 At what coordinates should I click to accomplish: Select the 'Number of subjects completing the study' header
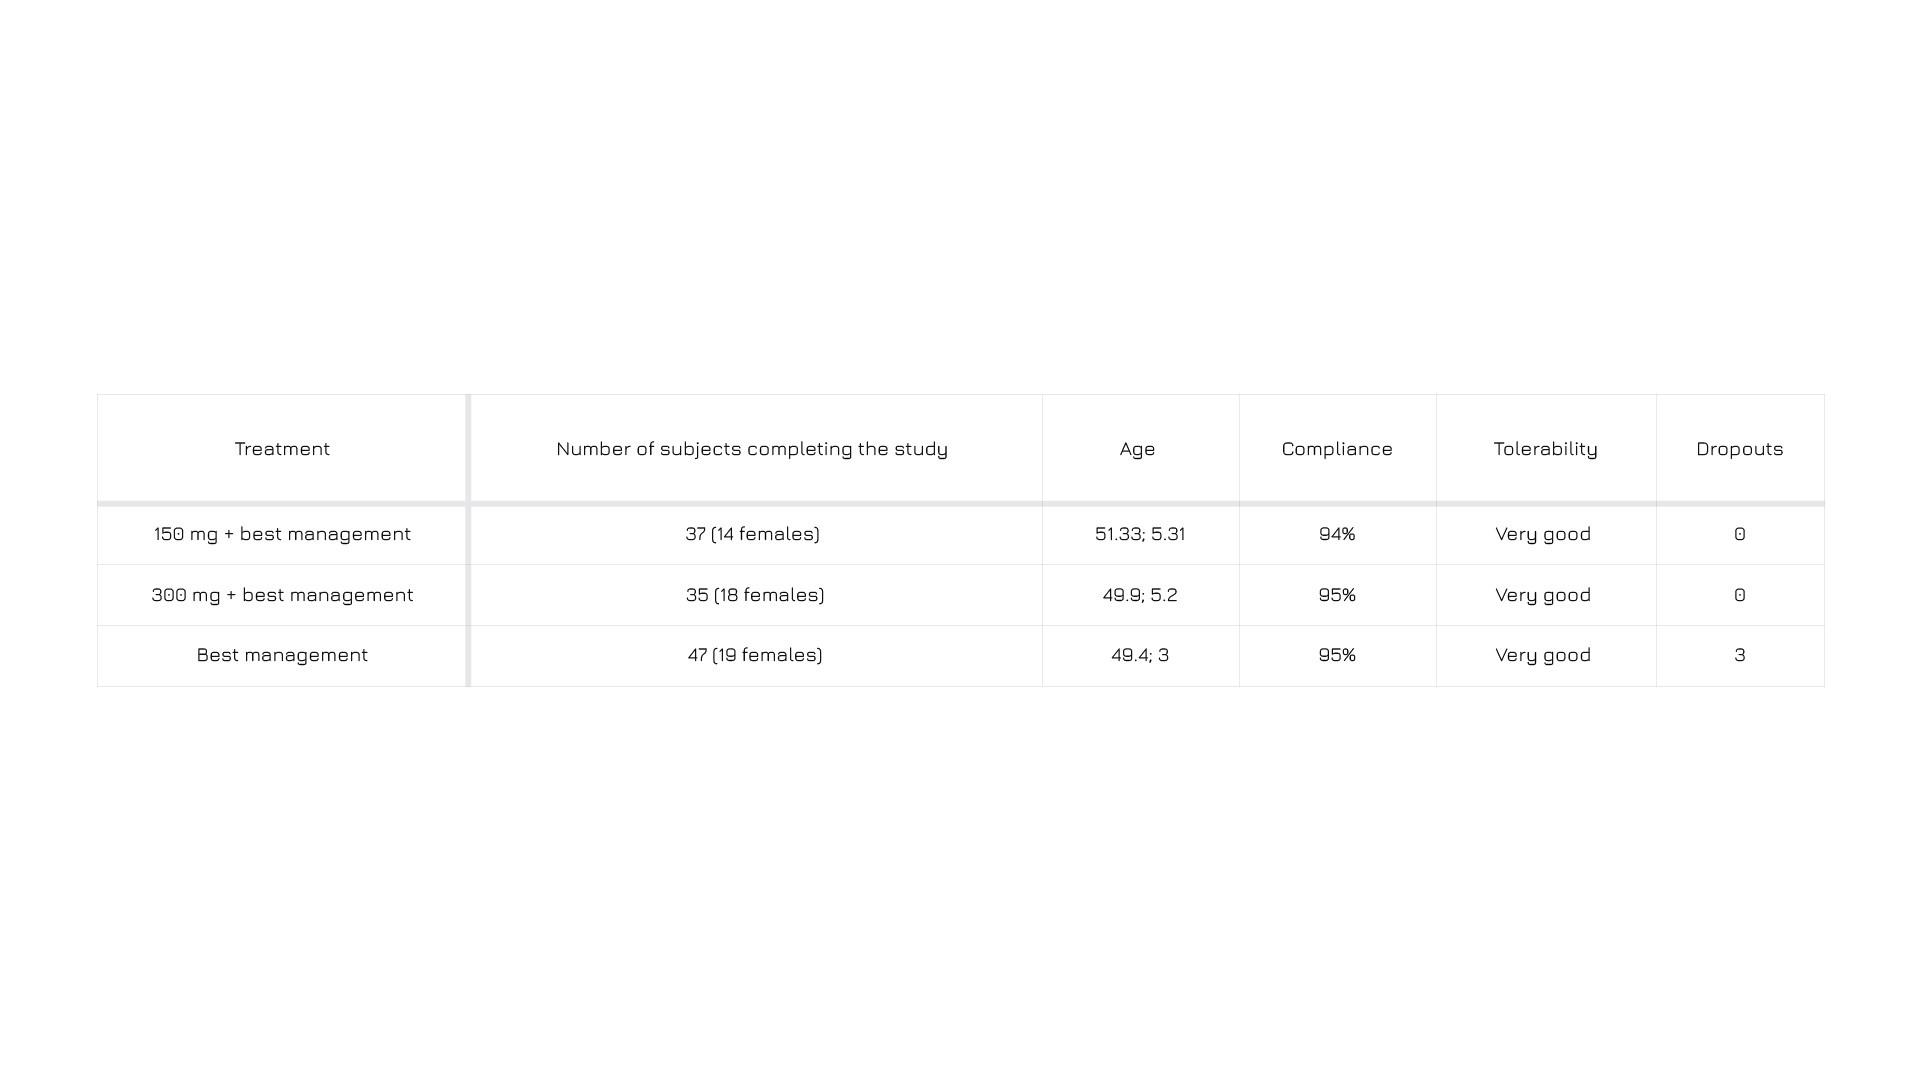(x=752, y=449)
